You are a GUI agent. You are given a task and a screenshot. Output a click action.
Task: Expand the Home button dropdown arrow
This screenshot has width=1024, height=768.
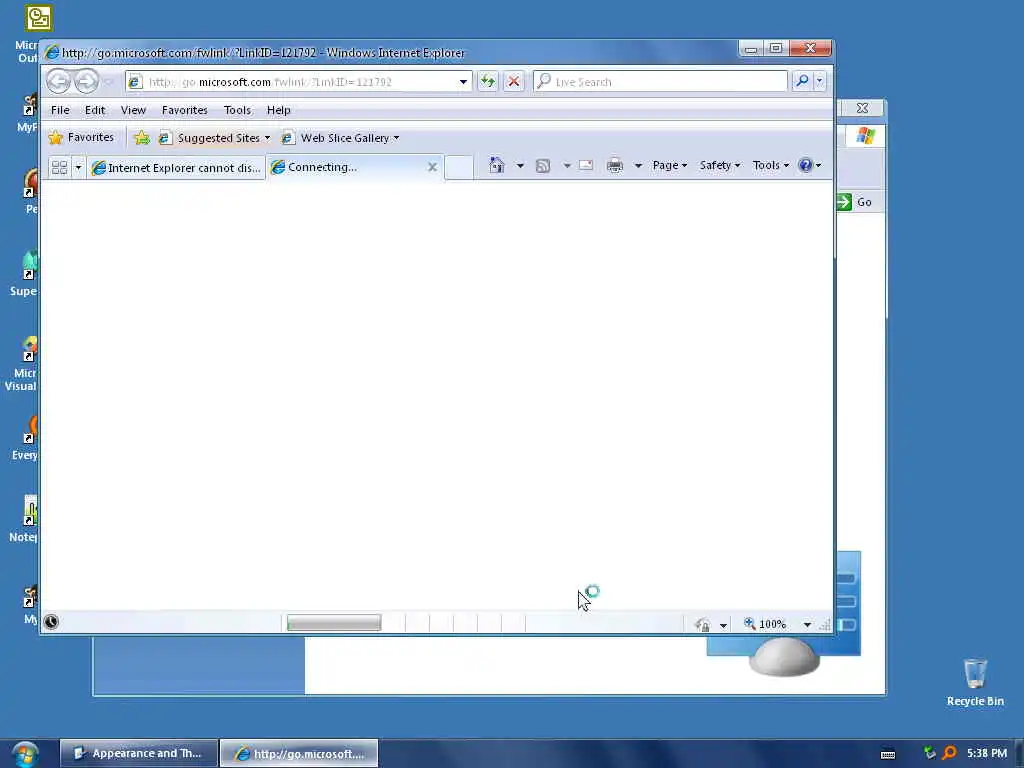pos(520,166)
